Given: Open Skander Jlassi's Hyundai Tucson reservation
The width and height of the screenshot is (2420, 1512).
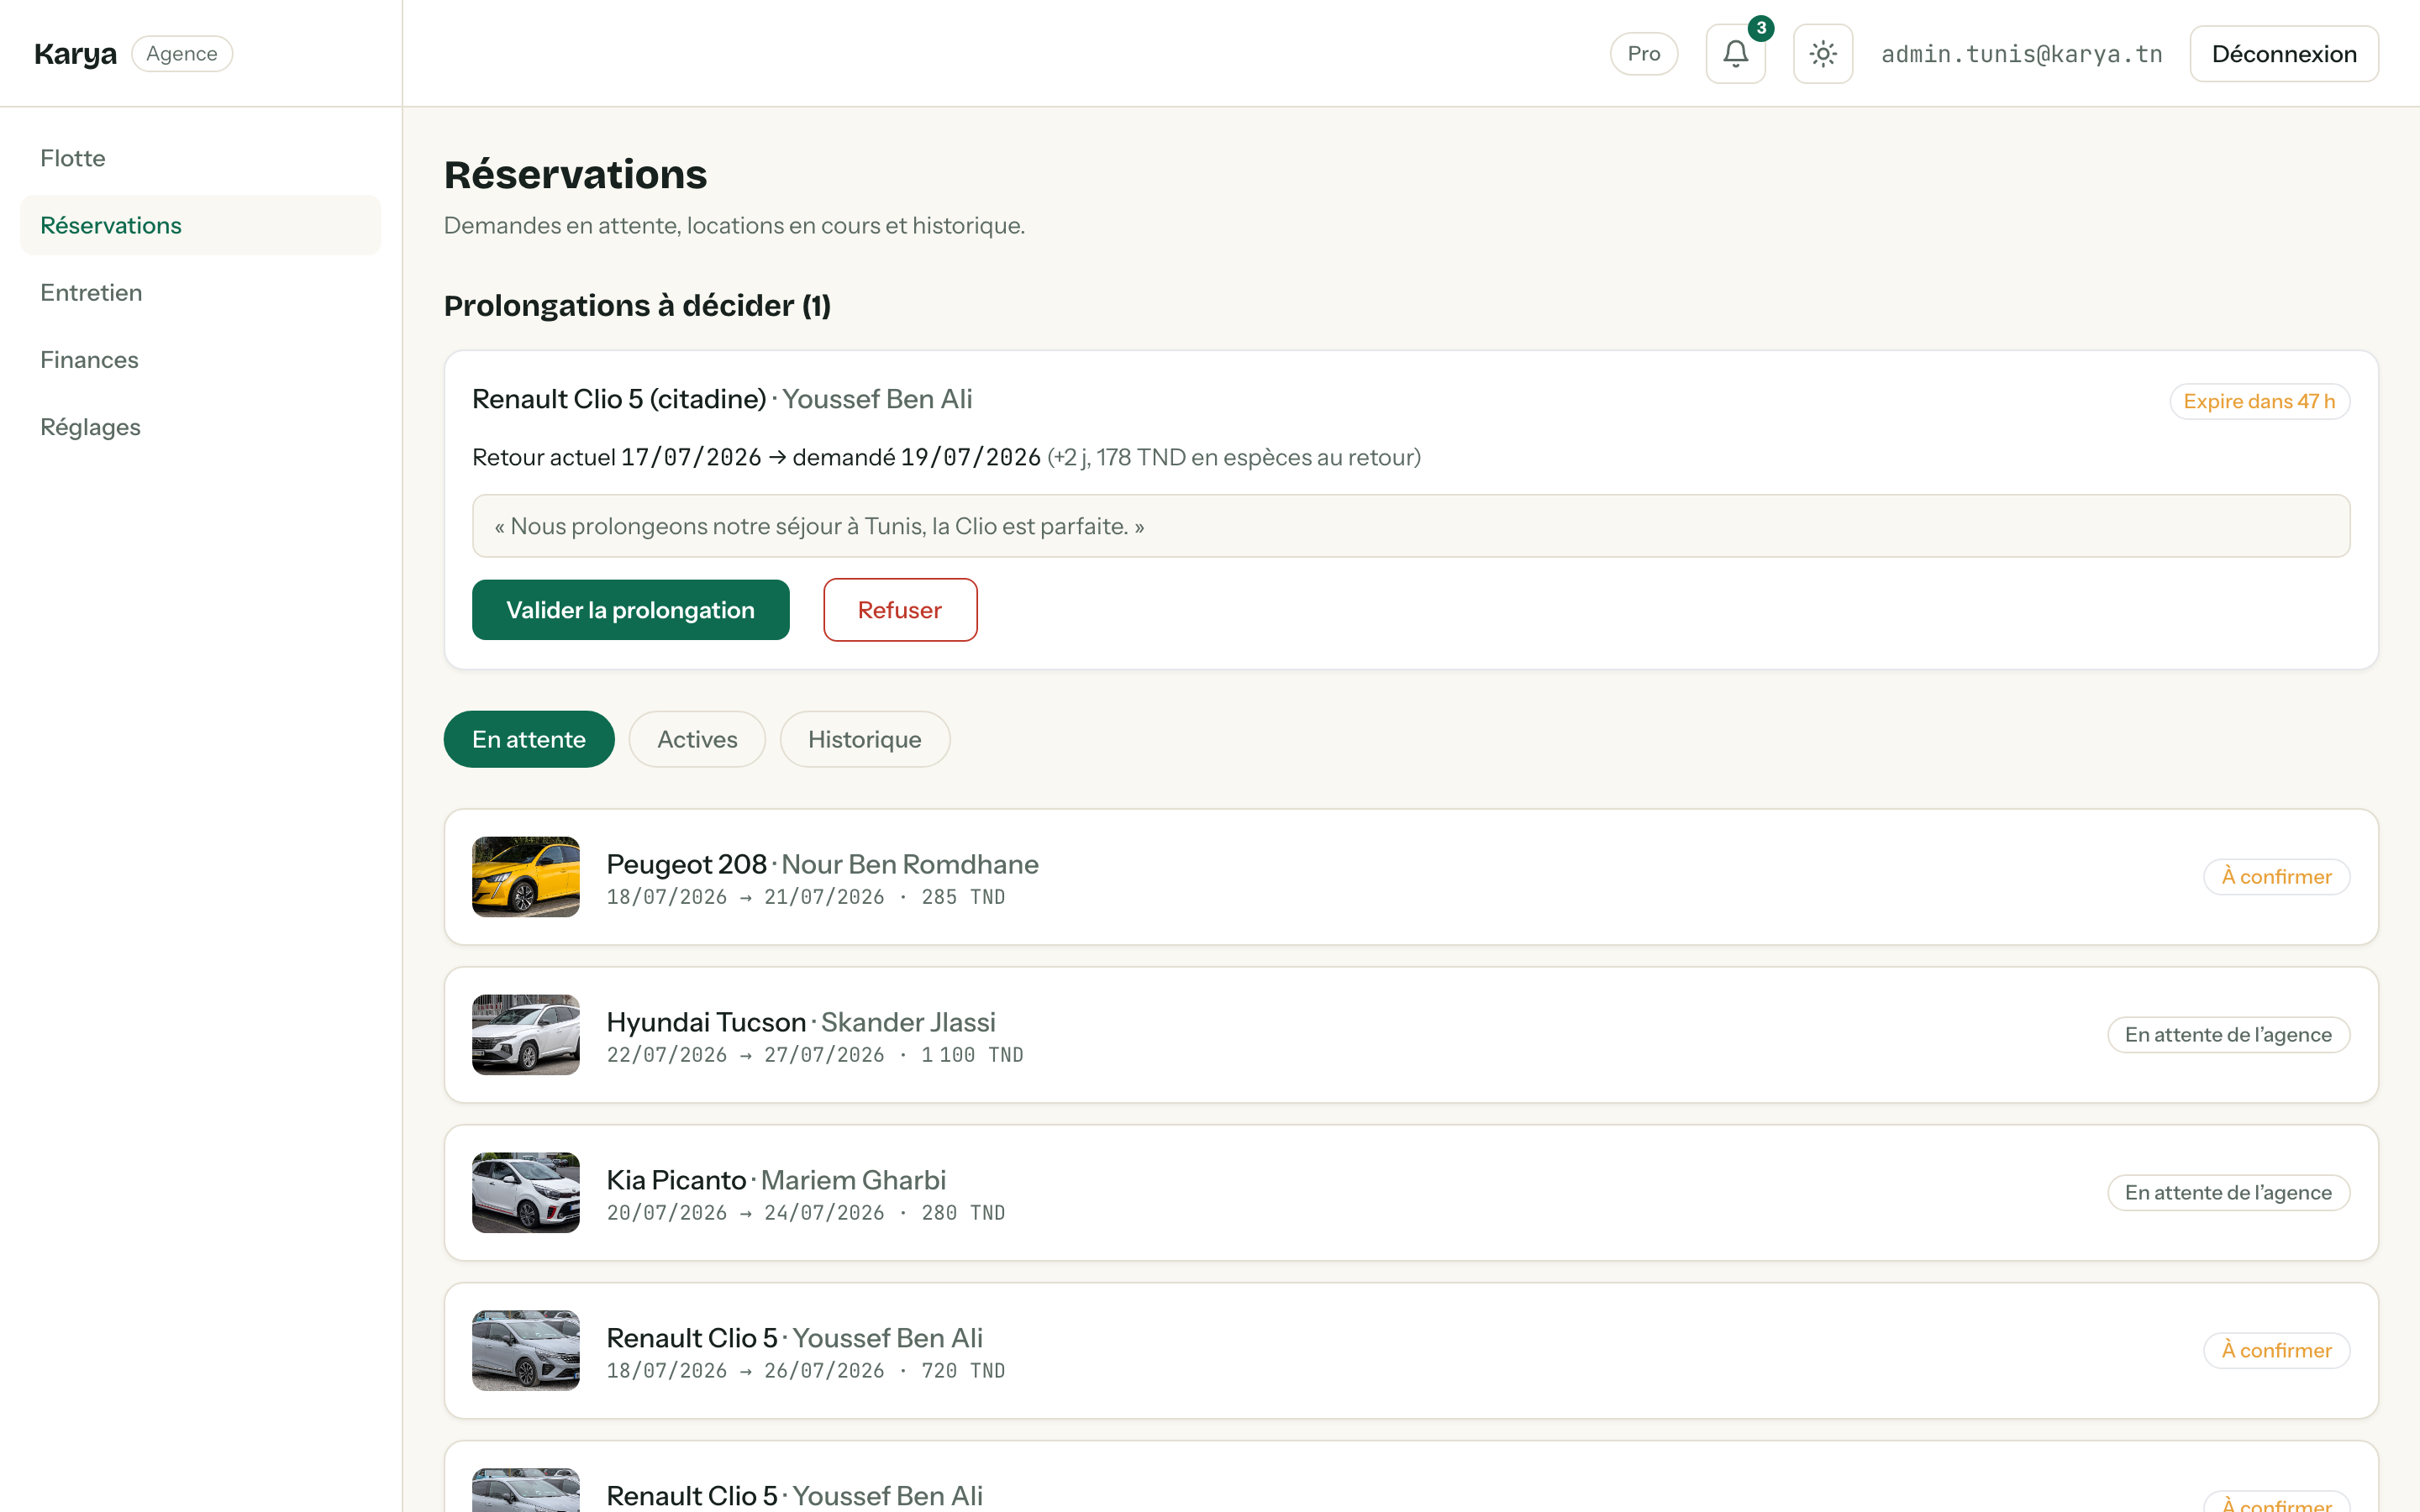Looking at the screenshot, I should (x=1411, y=1035).
